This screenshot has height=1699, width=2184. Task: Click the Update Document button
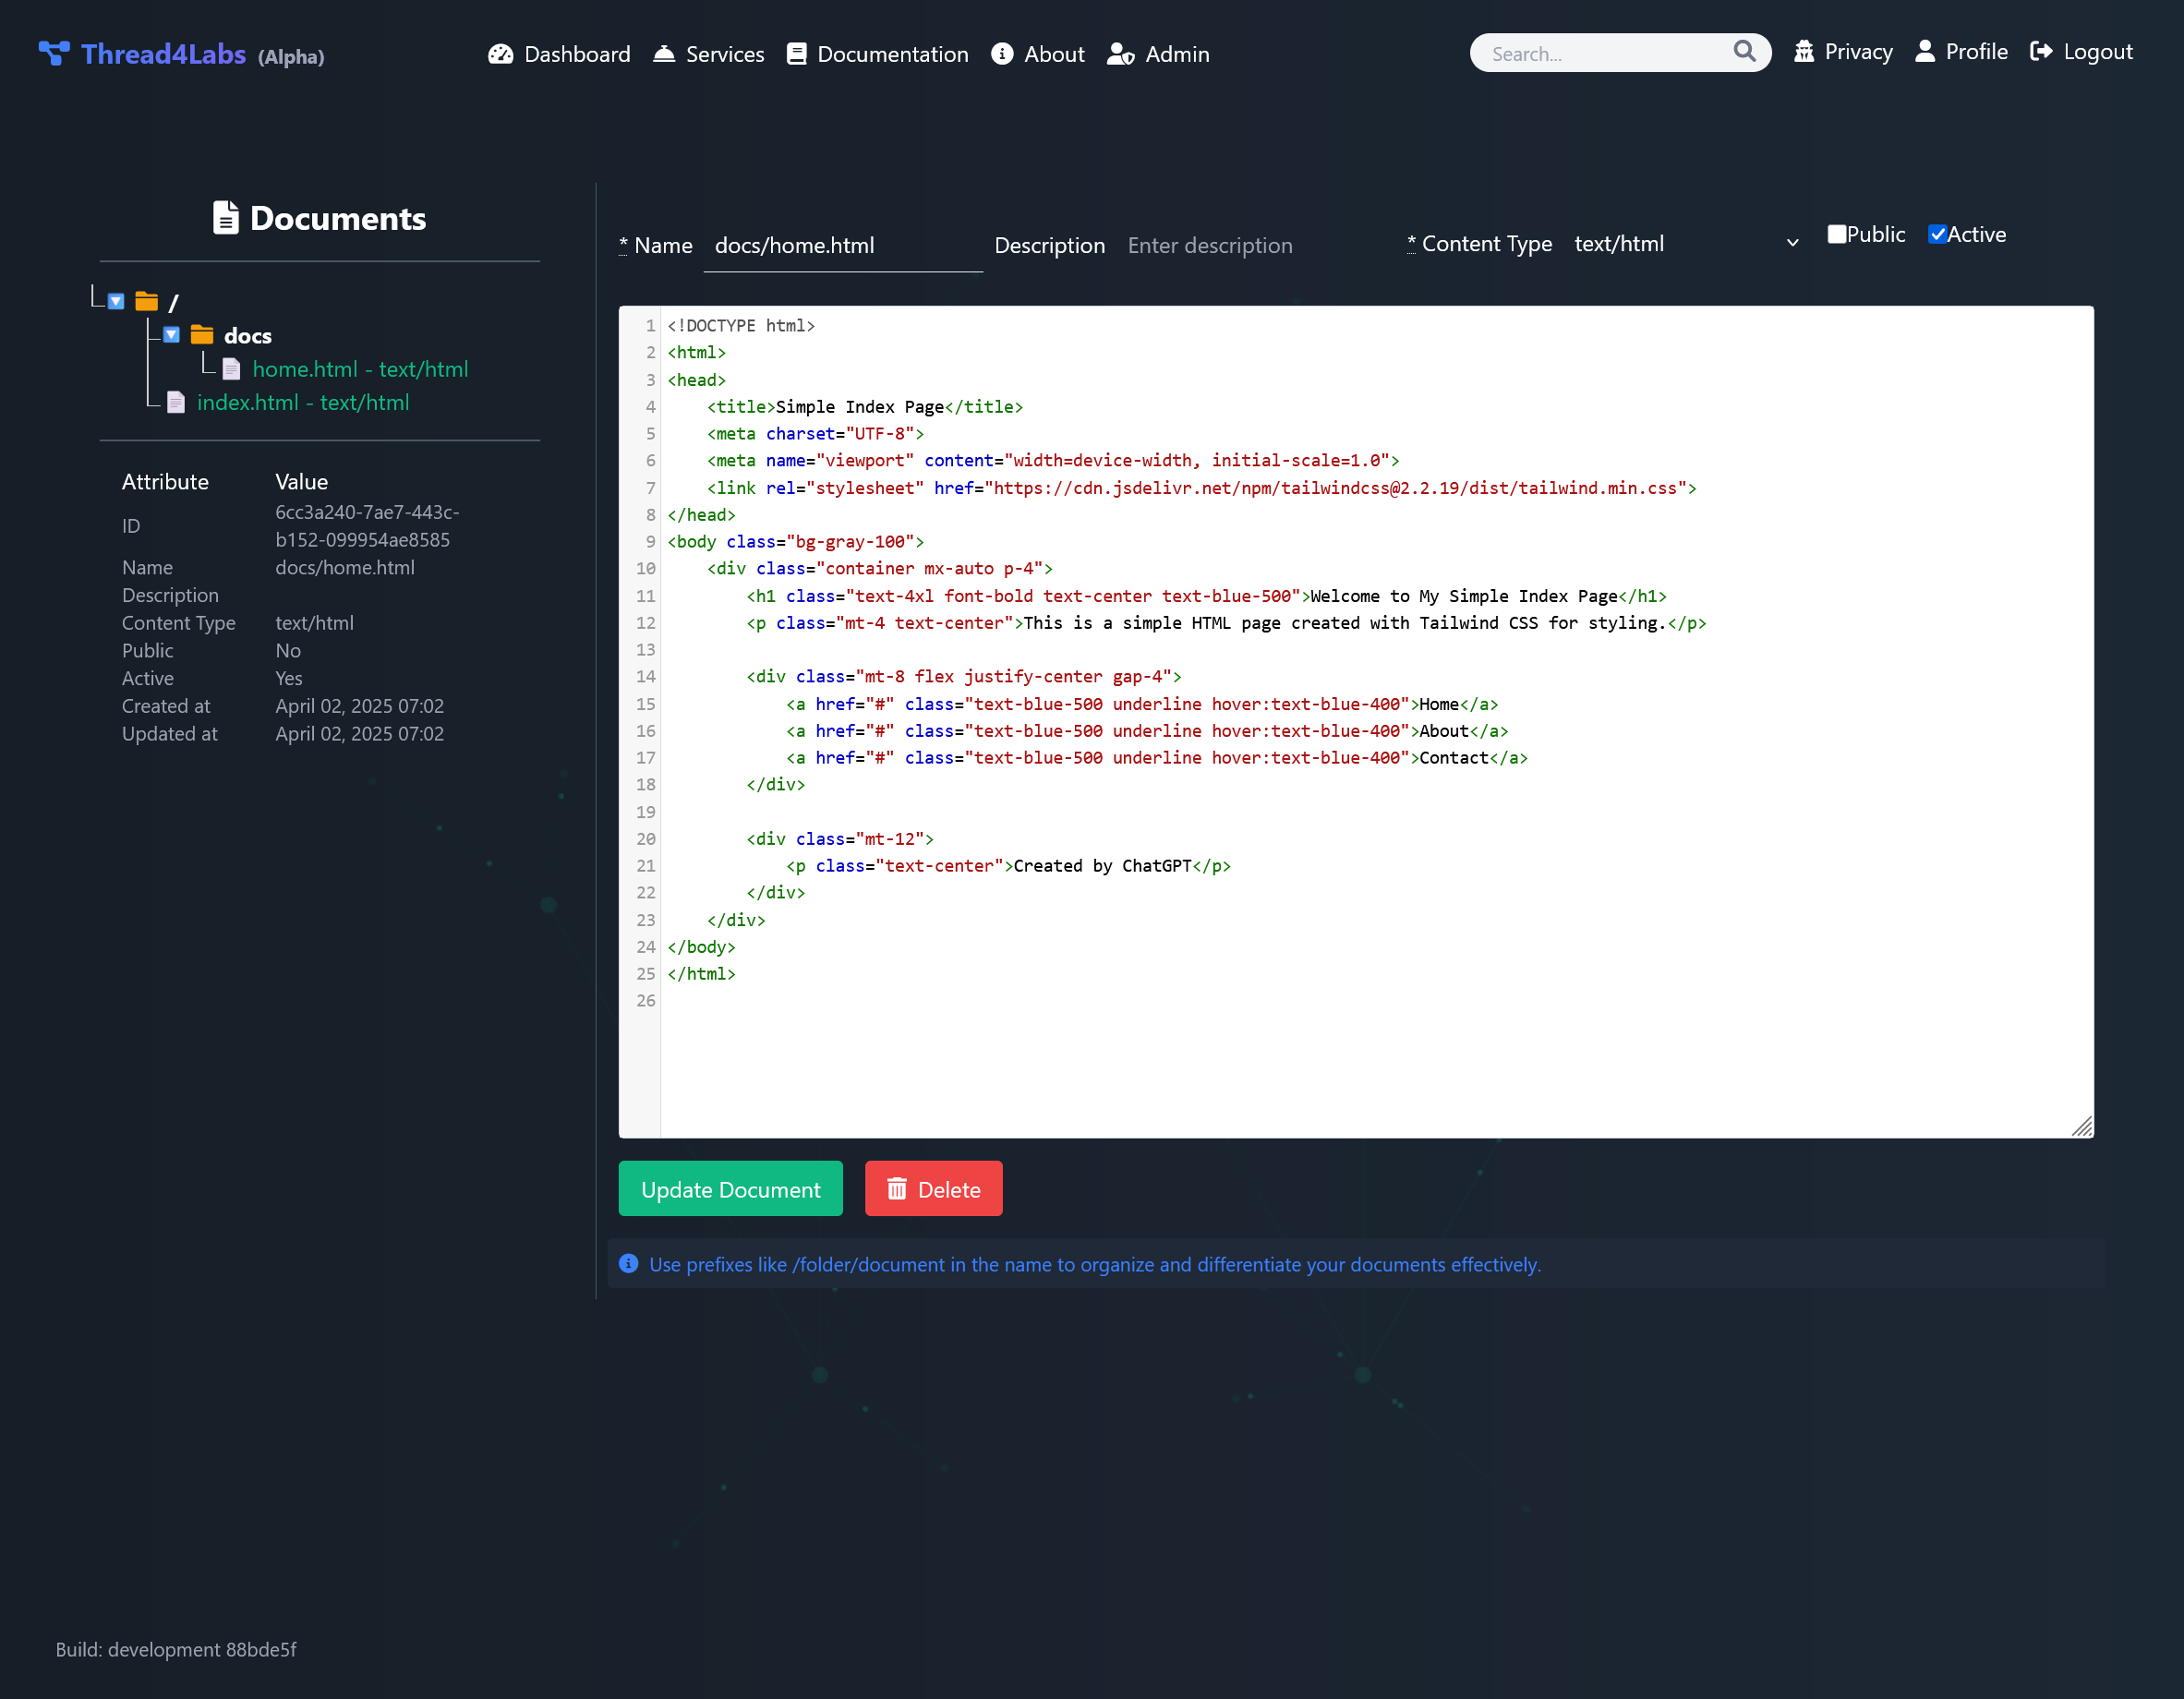pos(730,1189)
